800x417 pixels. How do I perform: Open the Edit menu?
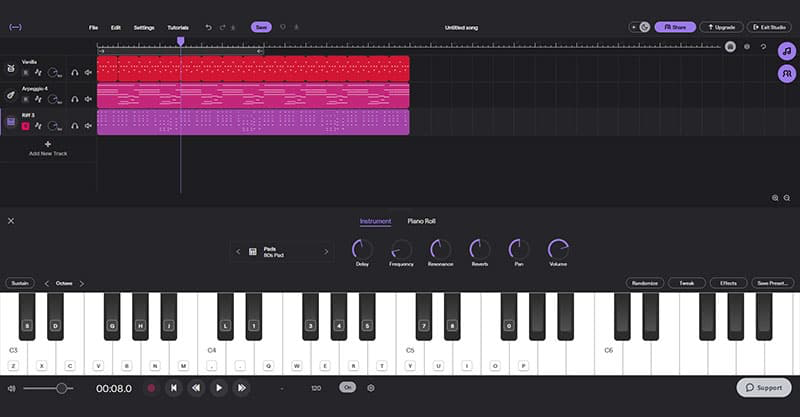tap(116, 28)
